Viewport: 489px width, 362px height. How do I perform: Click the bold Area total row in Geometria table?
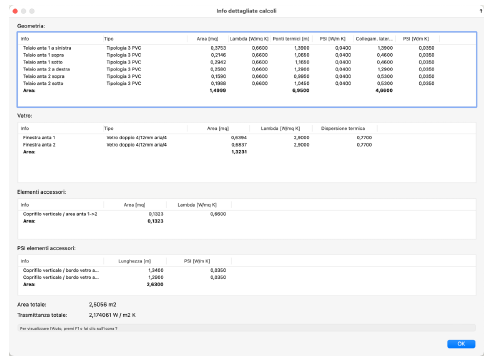pos(247,90)
